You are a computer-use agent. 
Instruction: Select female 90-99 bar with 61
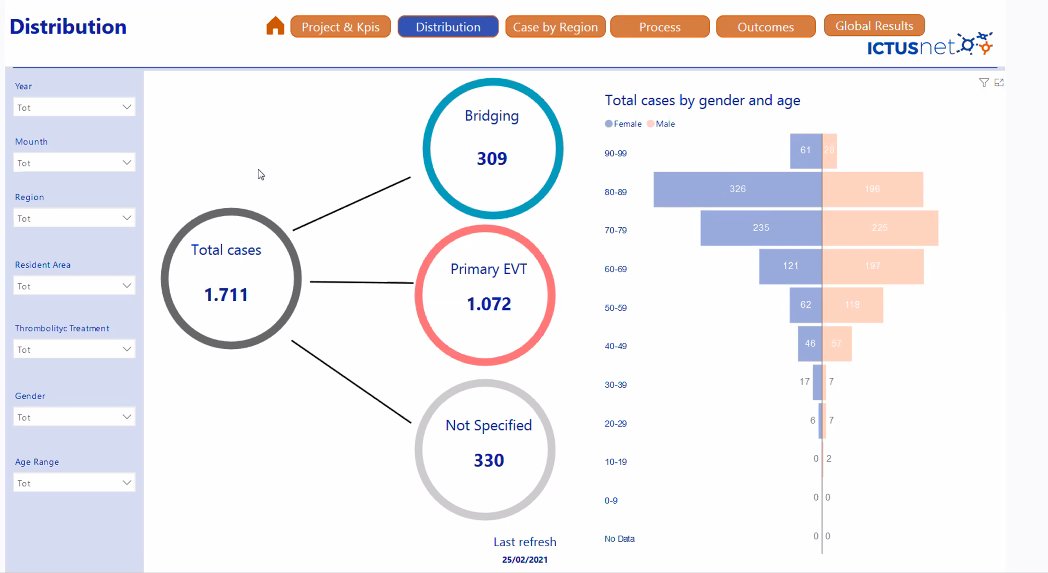coord(805,150)
